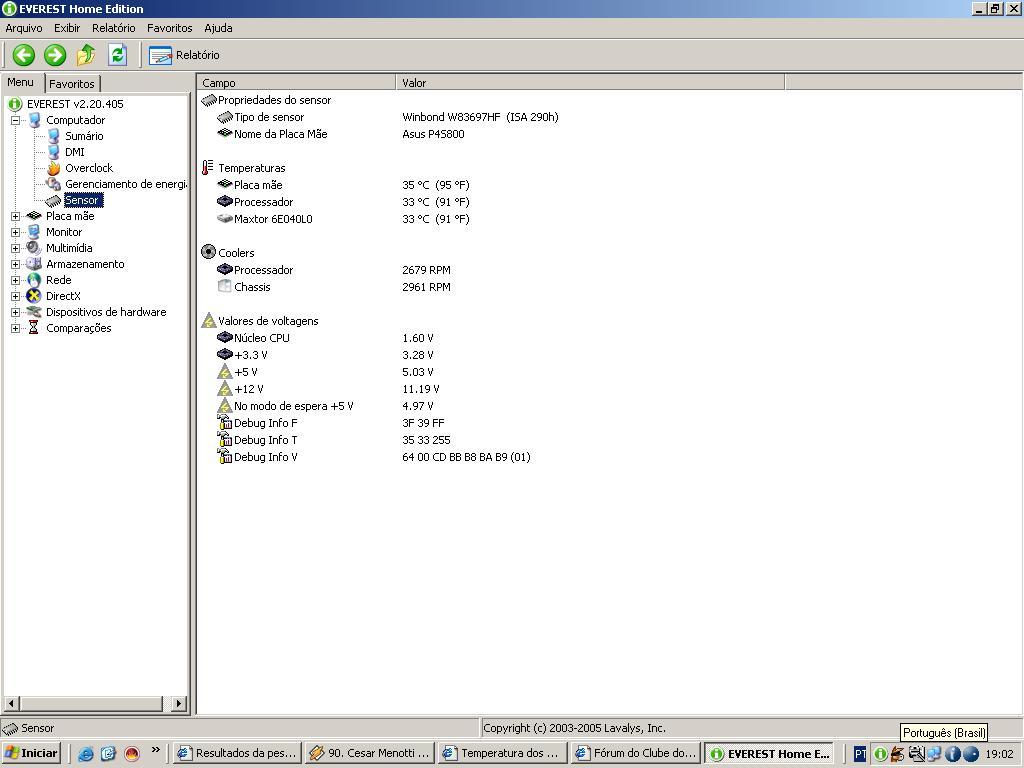Screen dimensions: 1024x768
Task: Go up one level with the folder arrow icon
Action: [x=86, y=55]
